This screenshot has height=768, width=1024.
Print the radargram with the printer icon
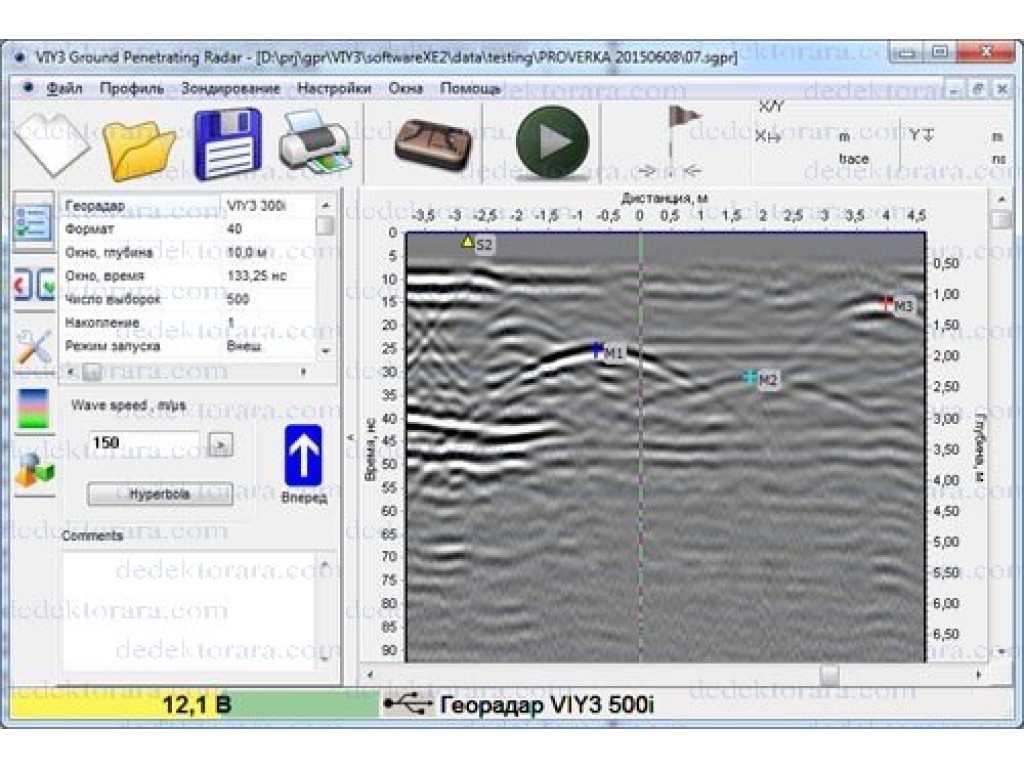point(315,142)
